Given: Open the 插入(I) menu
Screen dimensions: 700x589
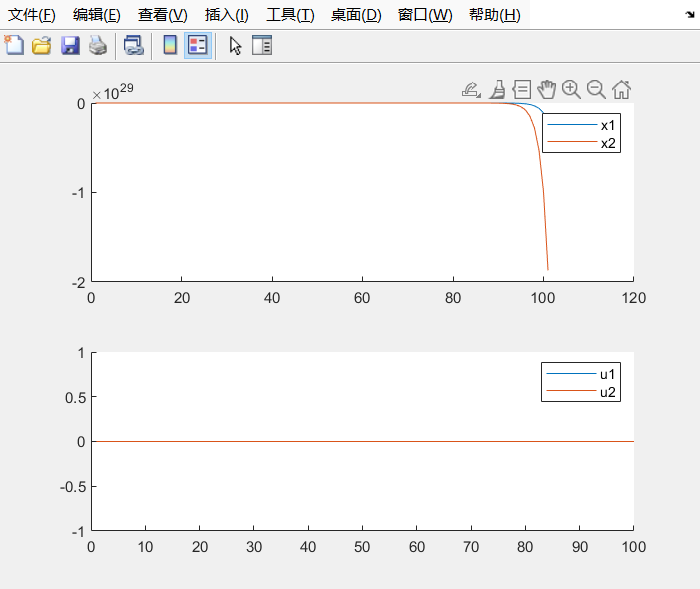Looking at the screenshot, I should pos(226,15).
